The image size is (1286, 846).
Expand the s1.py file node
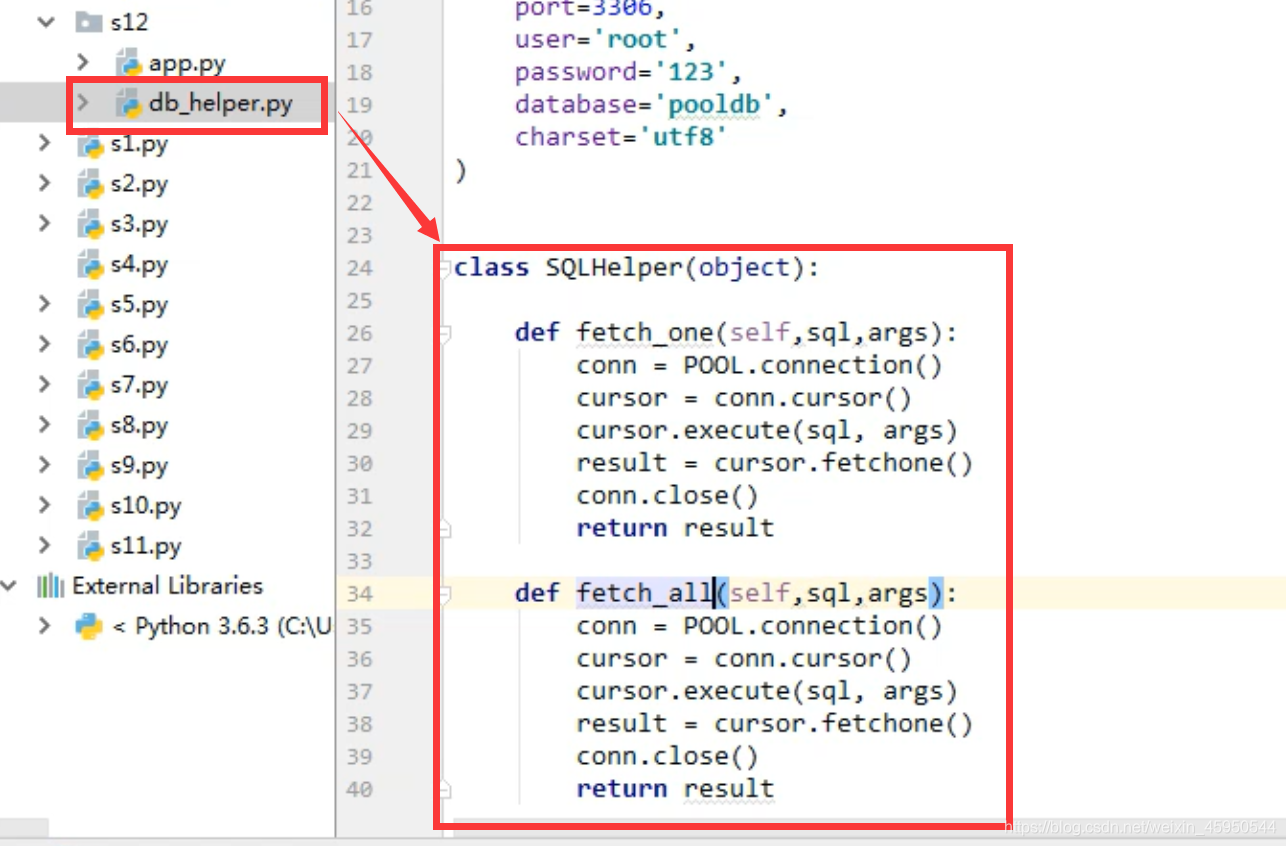pos(44,143)
